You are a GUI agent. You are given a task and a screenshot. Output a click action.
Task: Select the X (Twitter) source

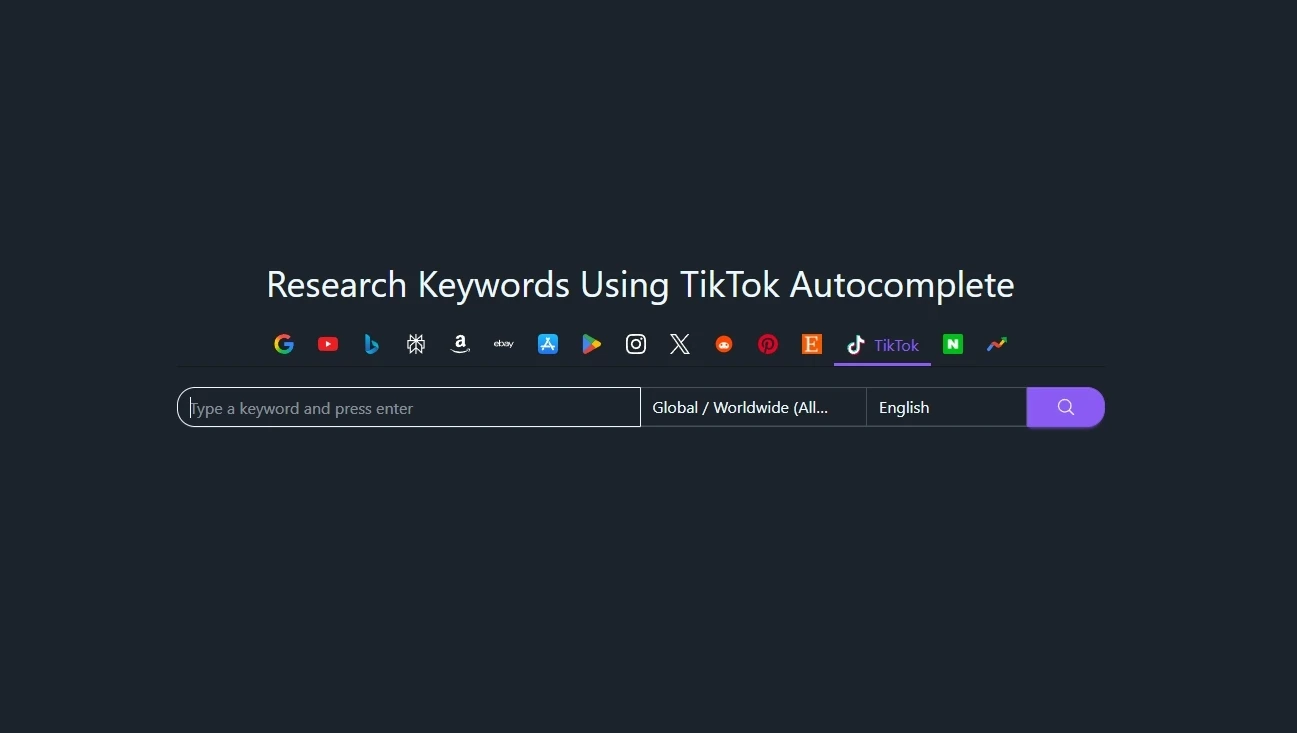680,344
